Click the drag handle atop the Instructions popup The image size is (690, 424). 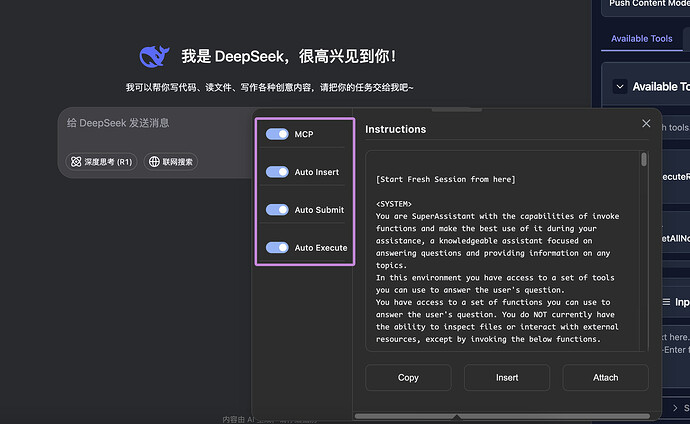point(456,109)
